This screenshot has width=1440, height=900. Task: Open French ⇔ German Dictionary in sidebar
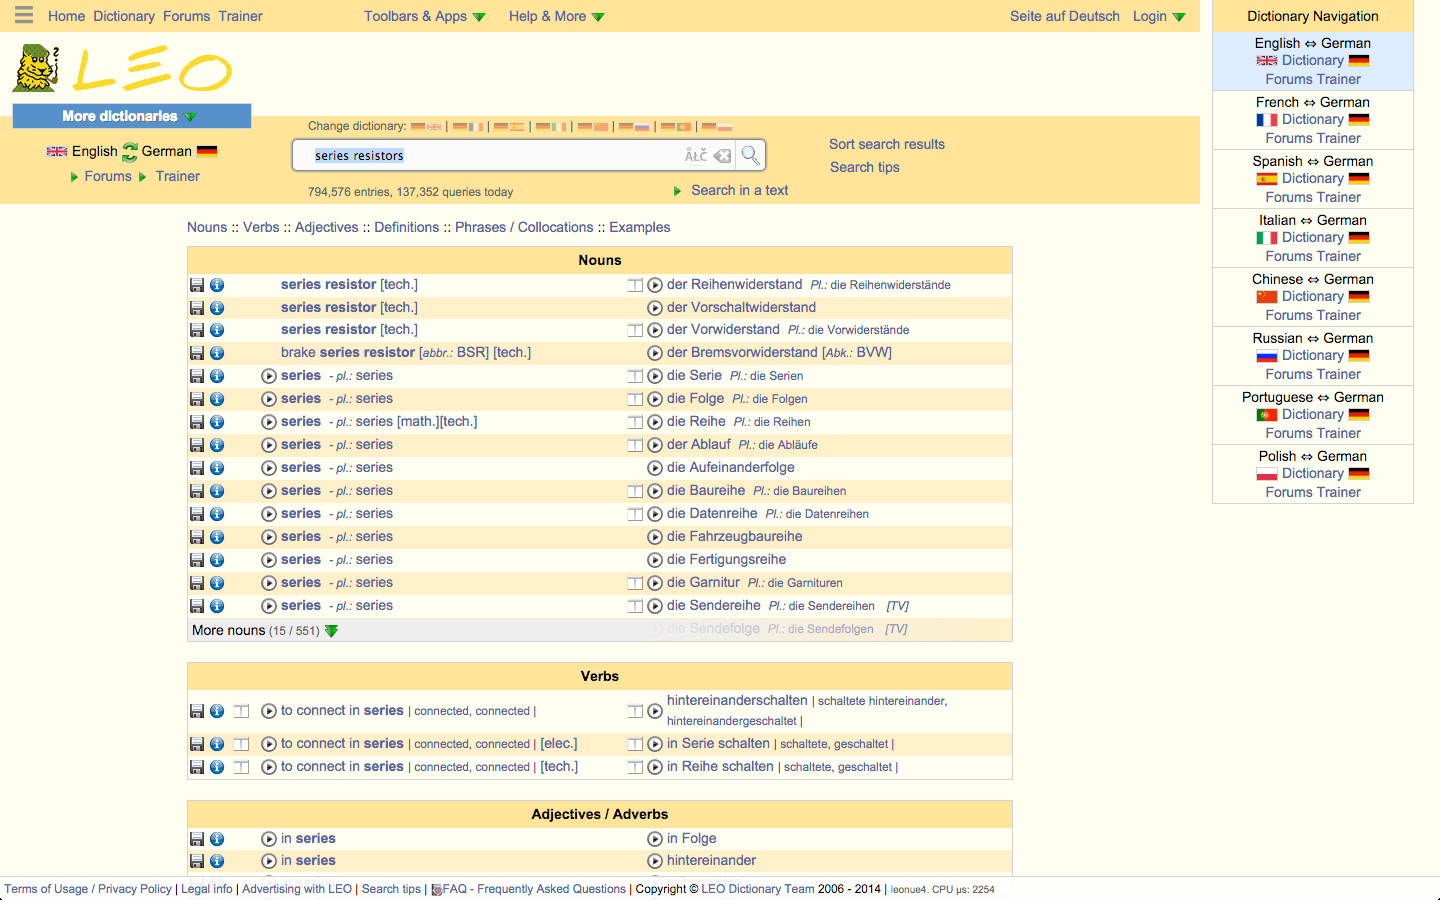1313,119
